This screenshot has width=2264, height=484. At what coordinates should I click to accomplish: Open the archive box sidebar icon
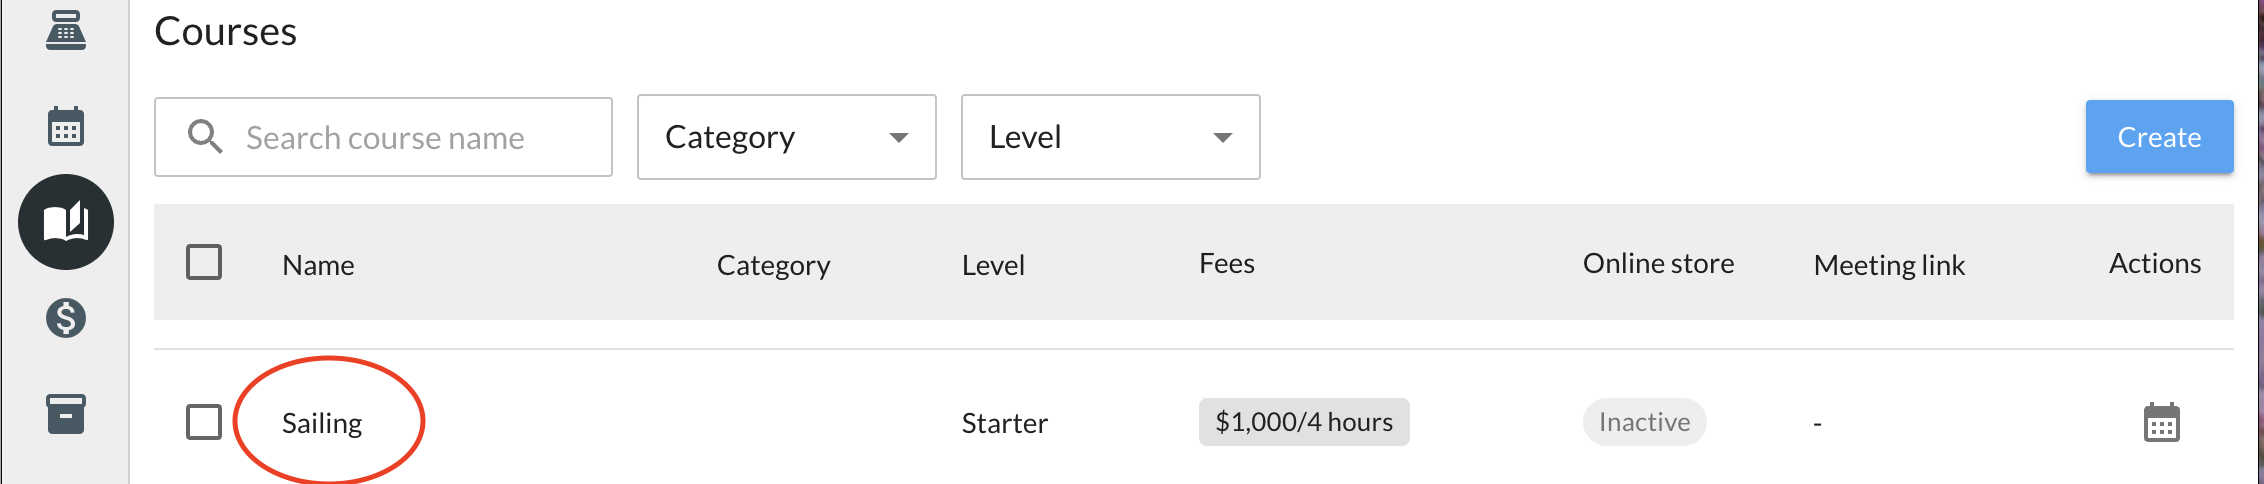66,413
